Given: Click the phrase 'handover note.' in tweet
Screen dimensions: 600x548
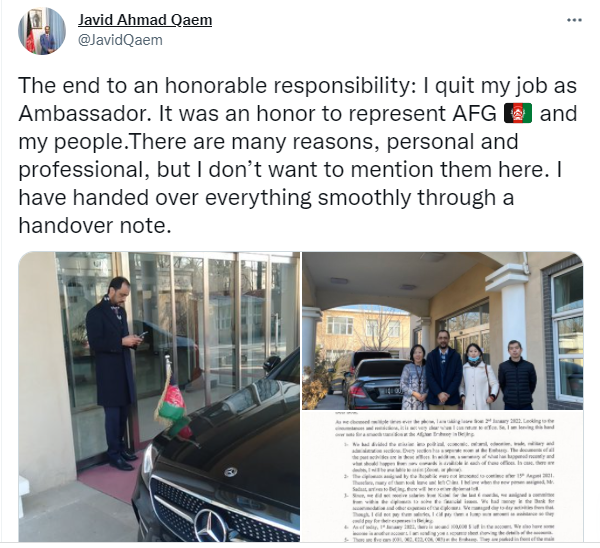Looking at the screenshot, I should click(95, 225).
